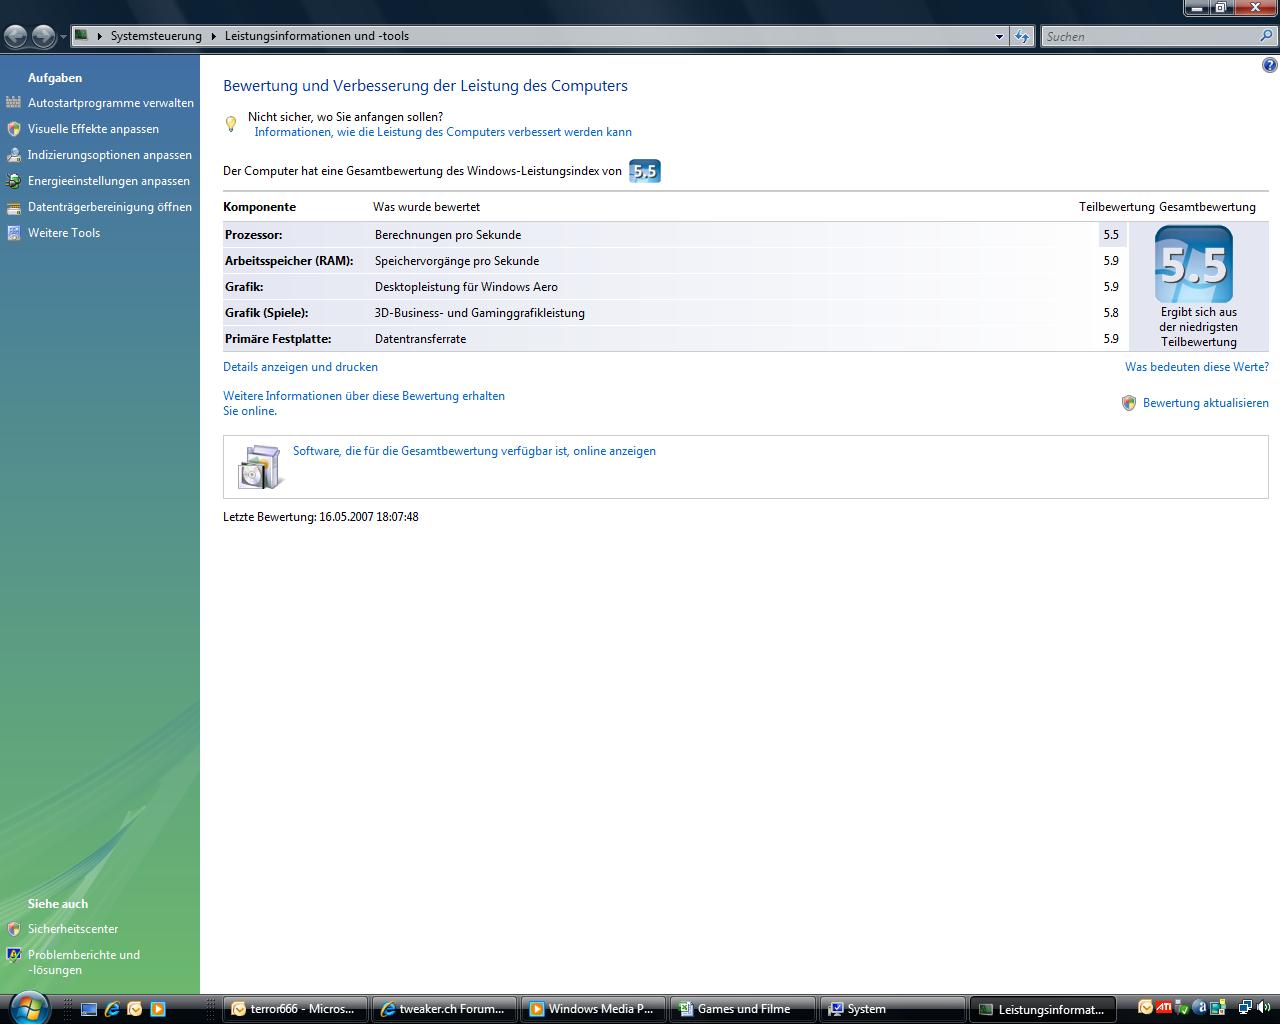This screenshot has width=1280, height=1024.
Task: Launch Internet Explorer from the quick launch bar
Action: click(x=112, y=1009)
